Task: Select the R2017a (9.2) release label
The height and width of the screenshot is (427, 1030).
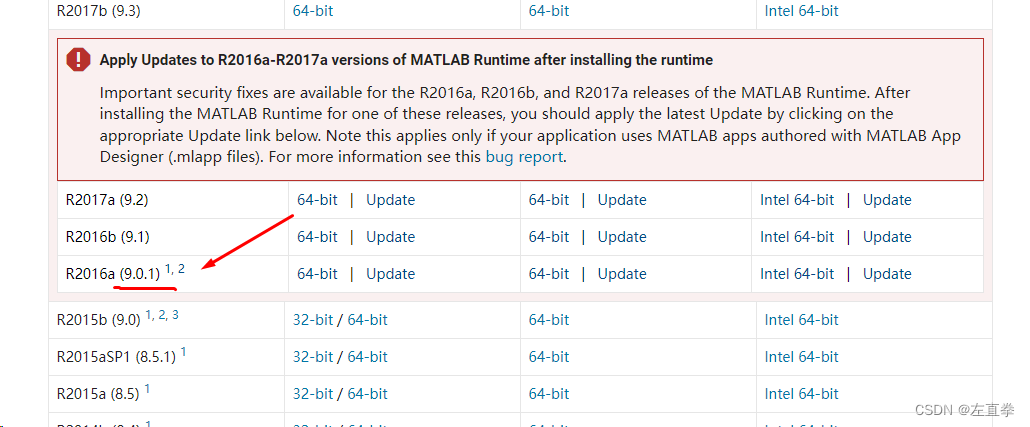Action: pos(106,200)
